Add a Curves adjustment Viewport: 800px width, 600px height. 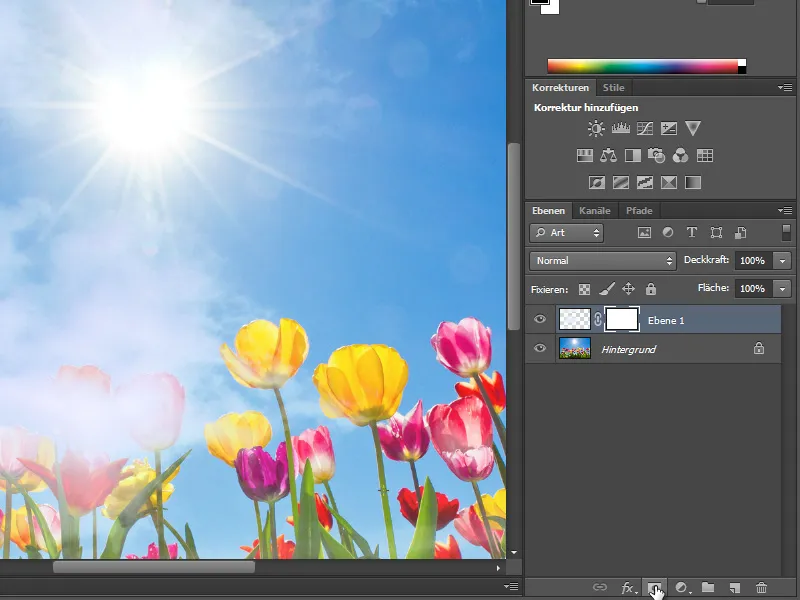pos(644,128)
